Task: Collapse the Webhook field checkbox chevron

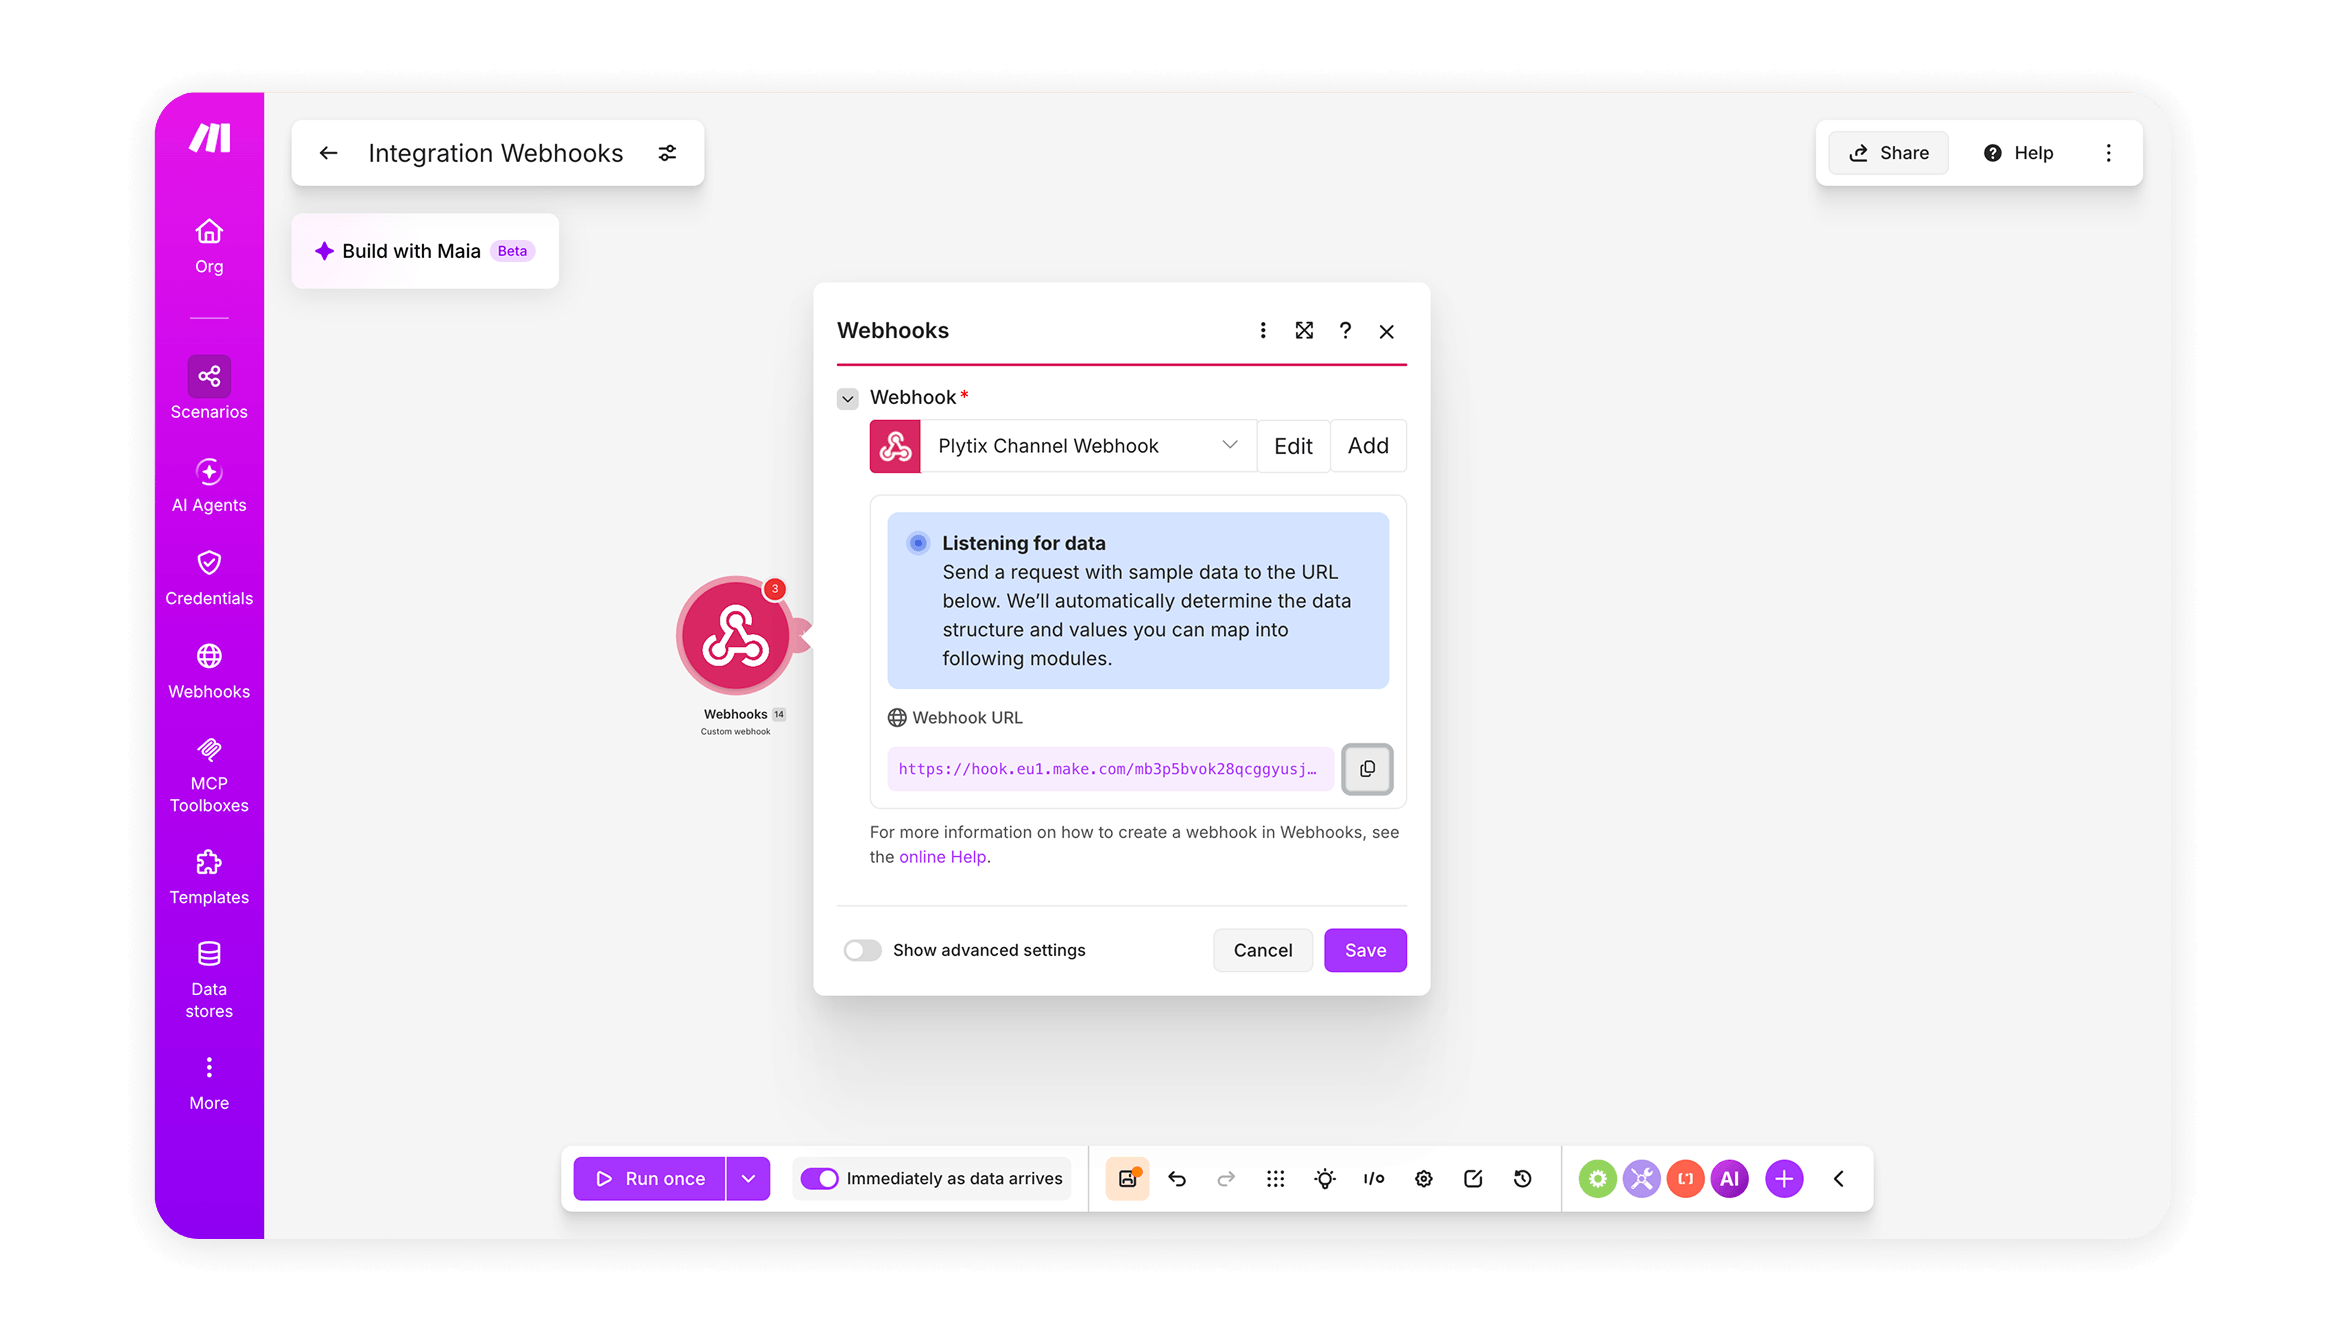Action: 848,399
